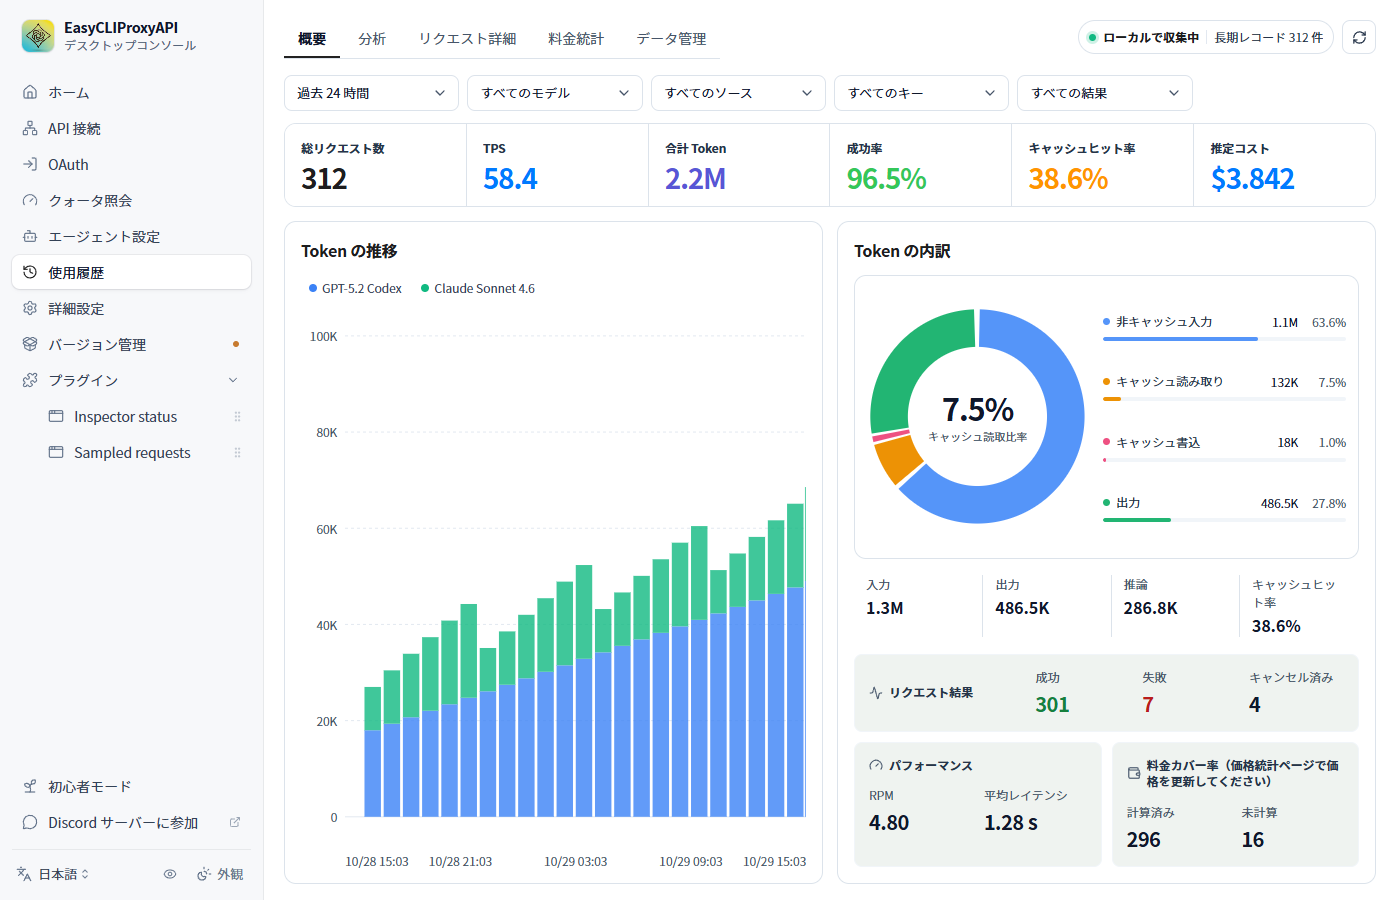The height and width of the screenshot is (900, 1396).
Task: Toggle the eye visibility icon in sidebar footer
Action: point(170,874)
